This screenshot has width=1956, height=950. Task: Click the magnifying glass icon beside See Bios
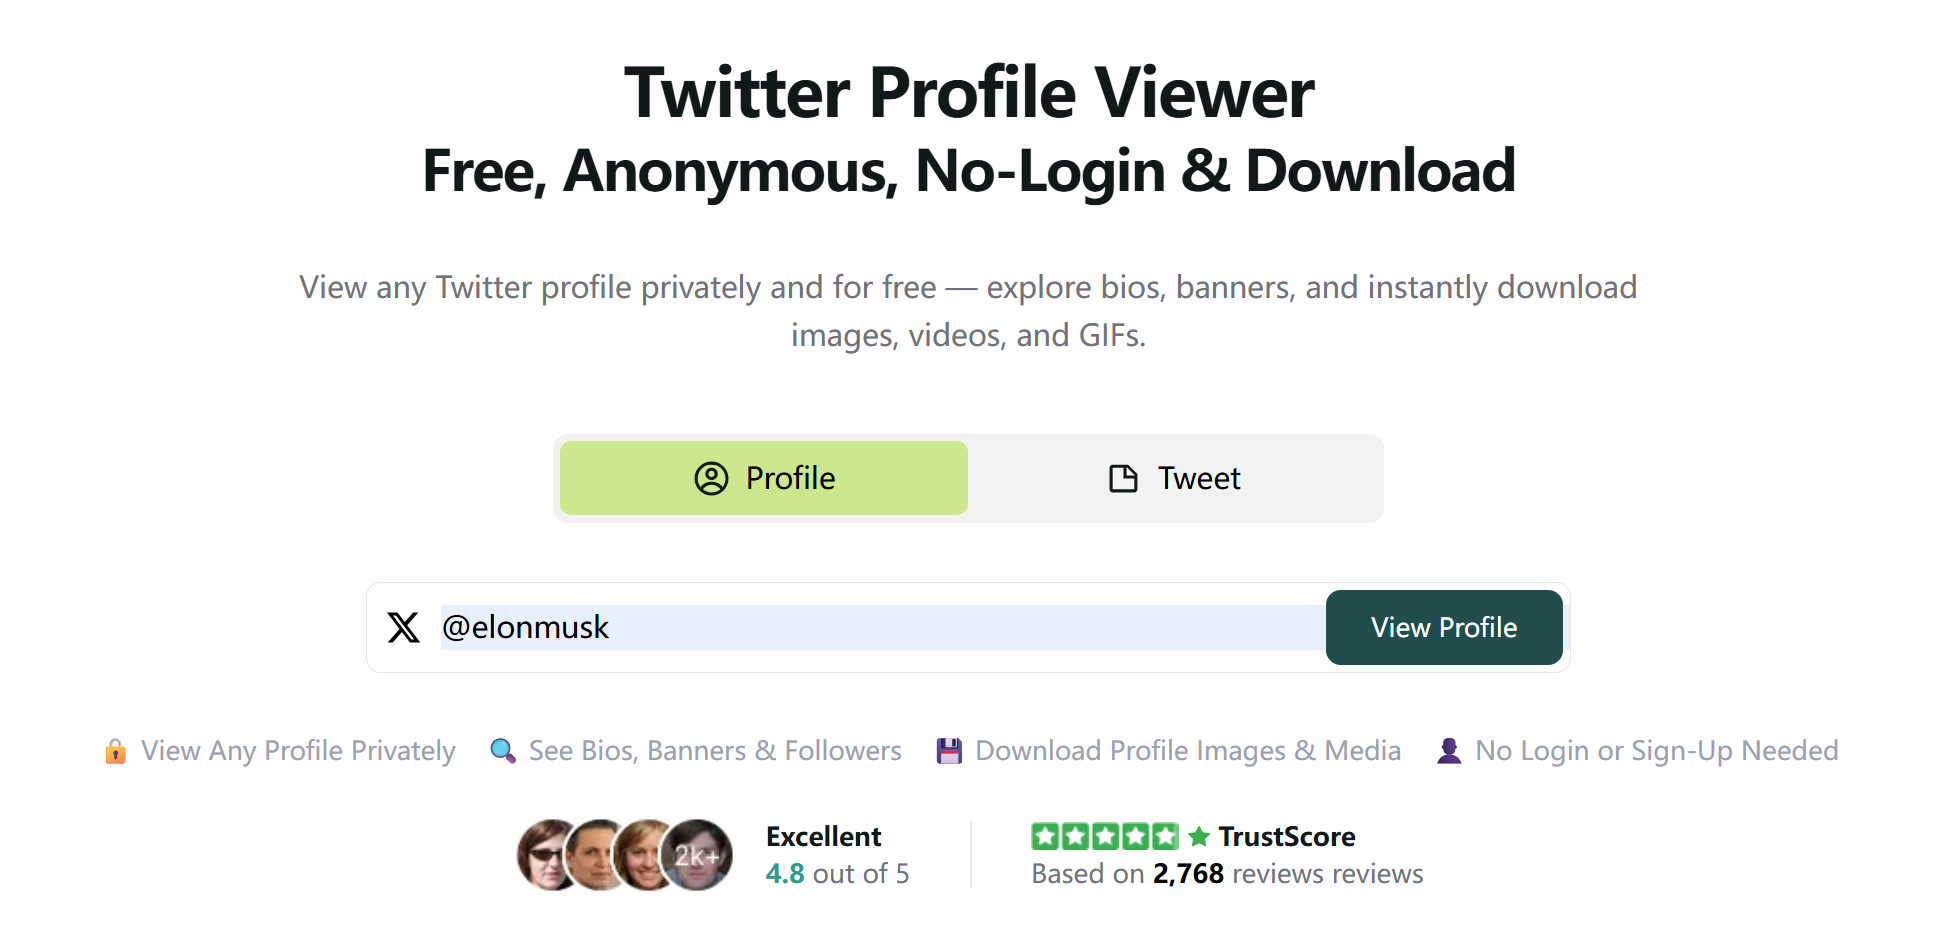pyautogui.click(x=503, y=751)
